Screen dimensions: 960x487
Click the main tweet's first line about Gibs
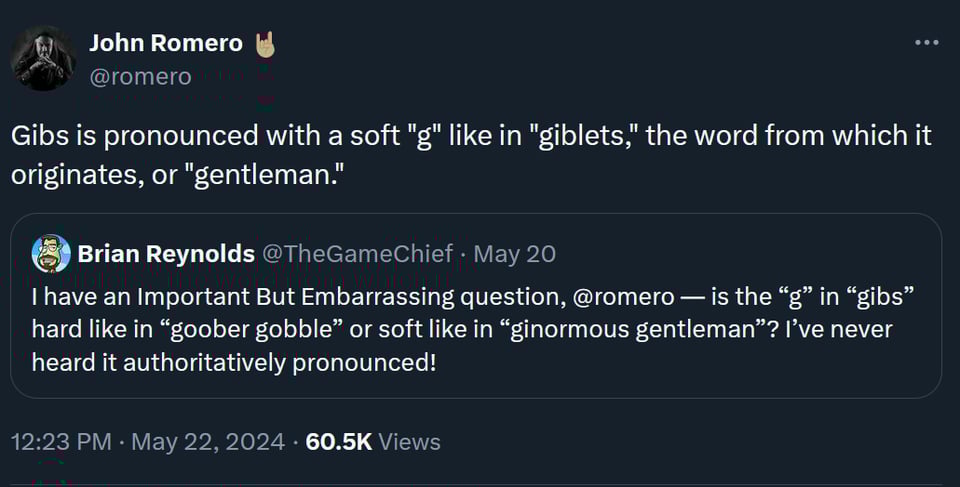coord(470,135)
